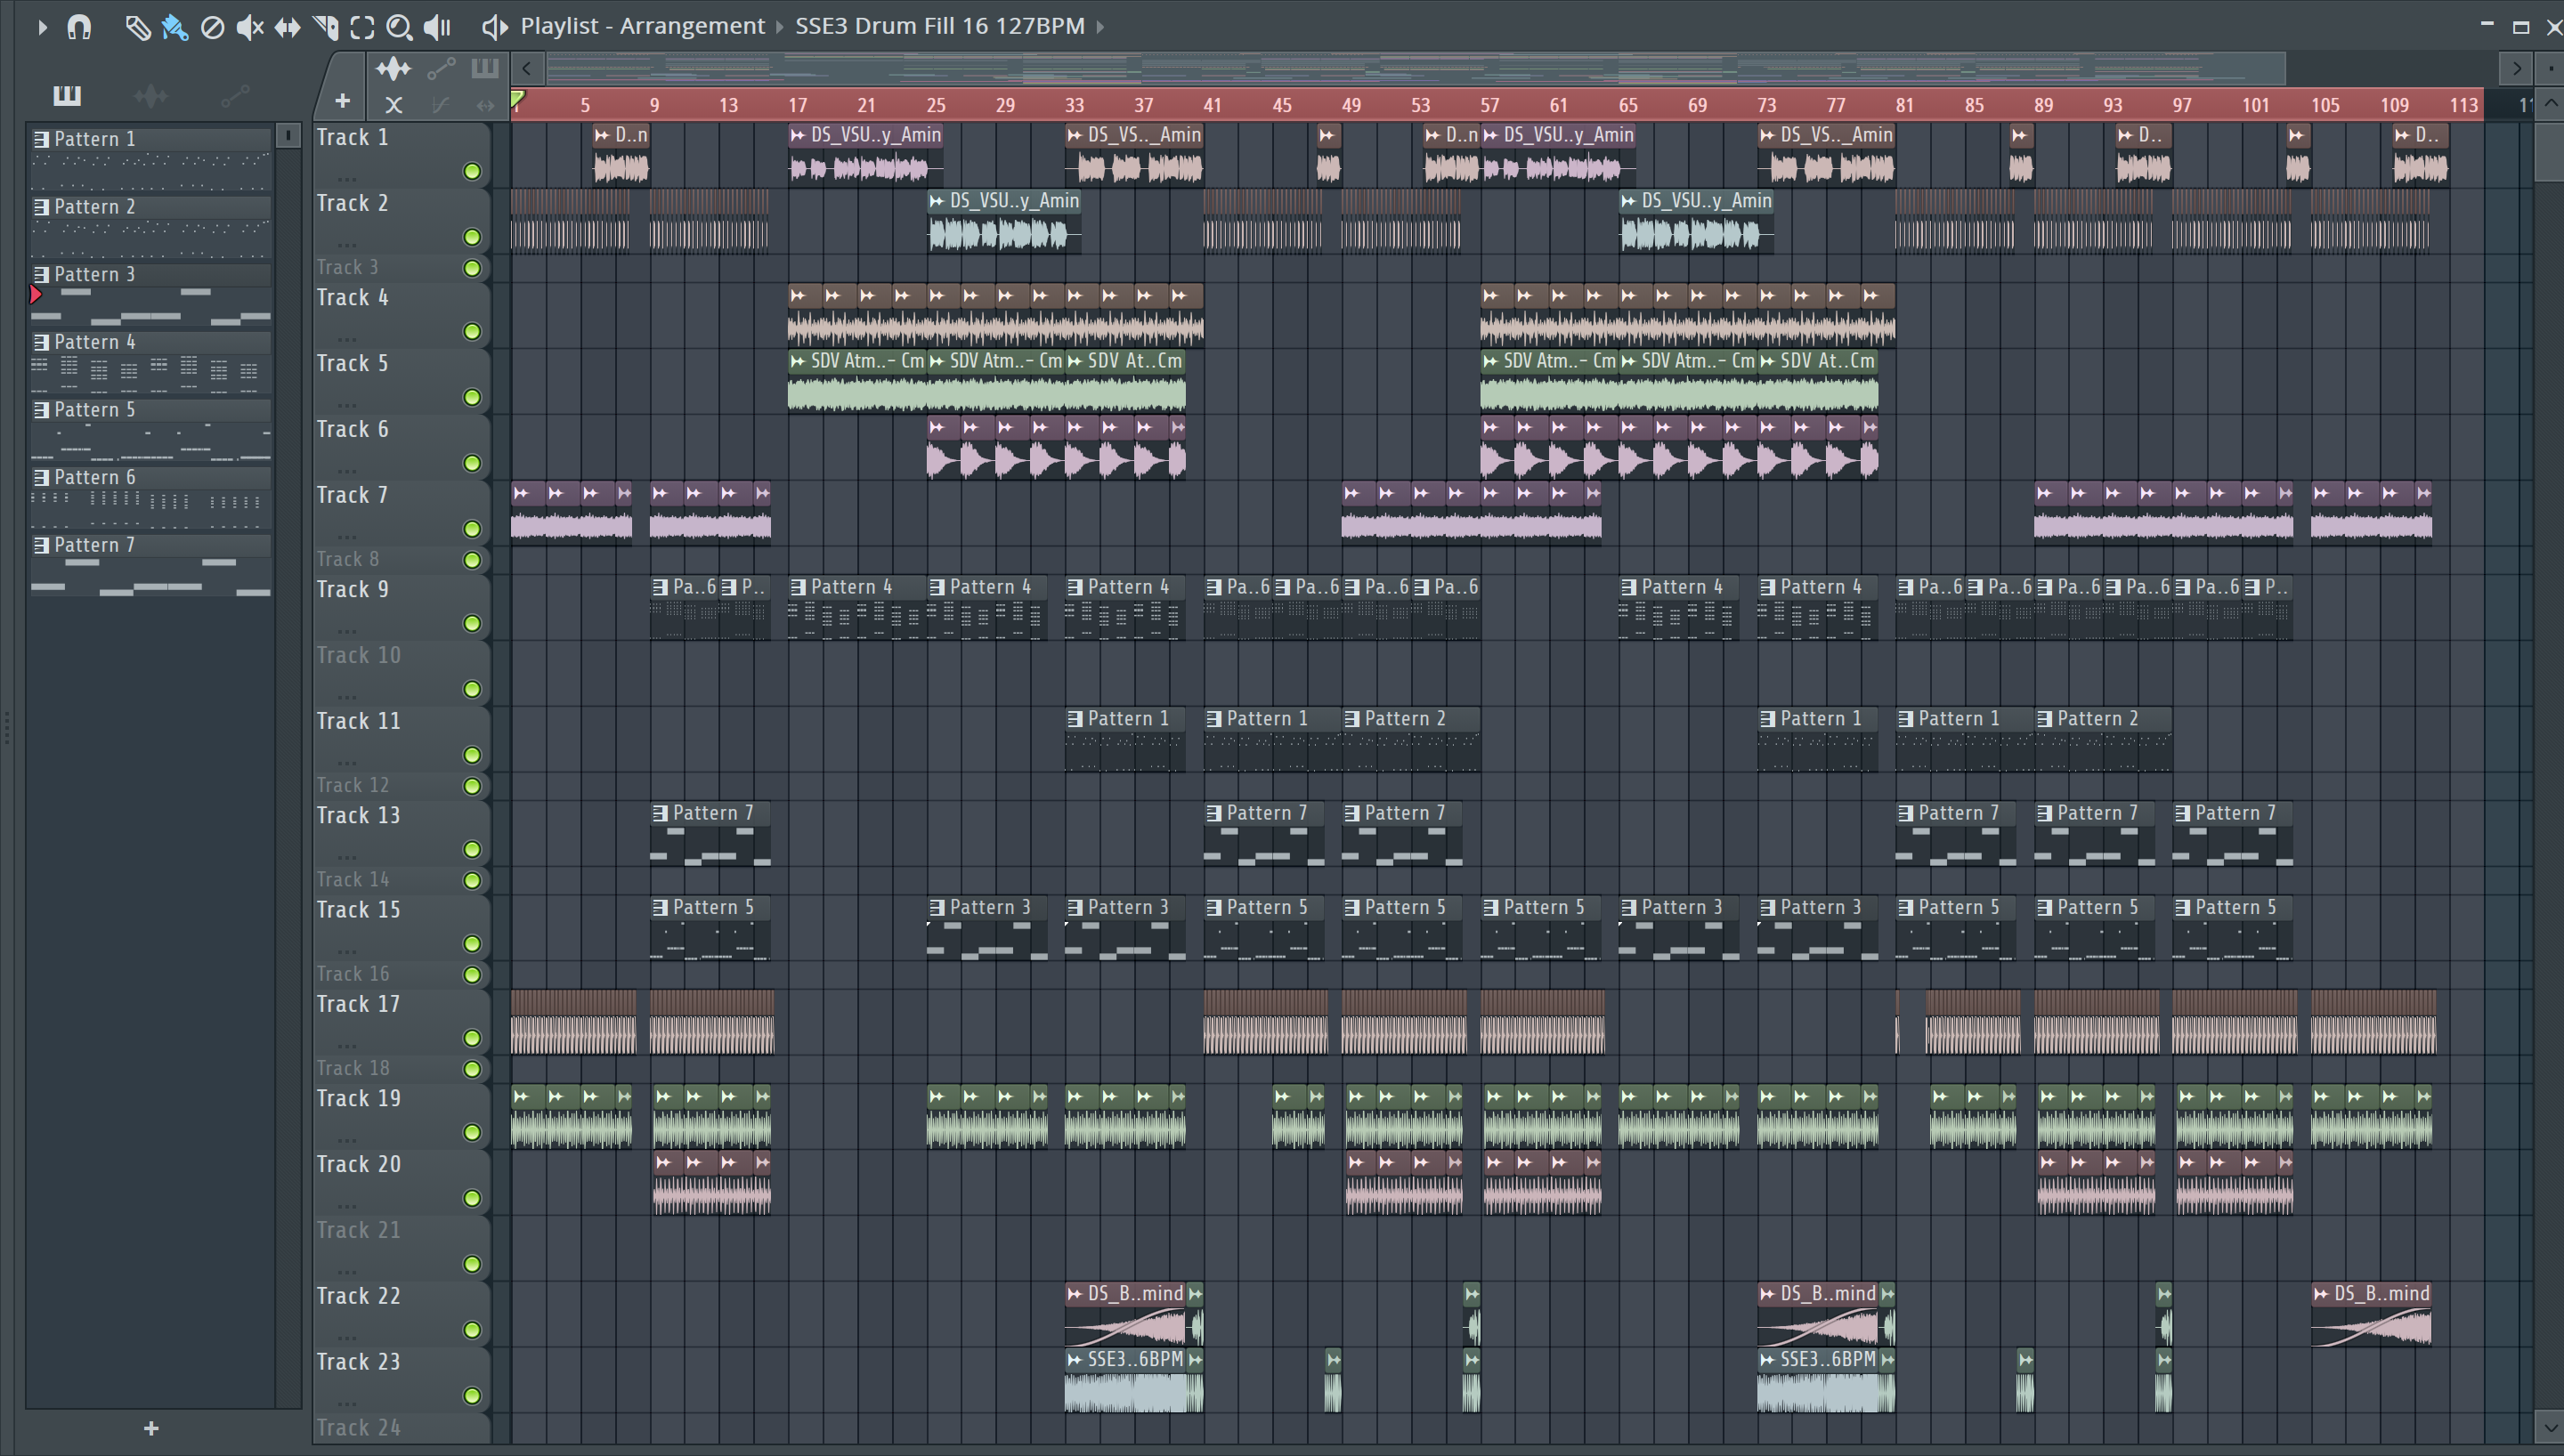Select the Zoom magnifier tool
Screen dimensions: 2564x1456
click(399, 27)
